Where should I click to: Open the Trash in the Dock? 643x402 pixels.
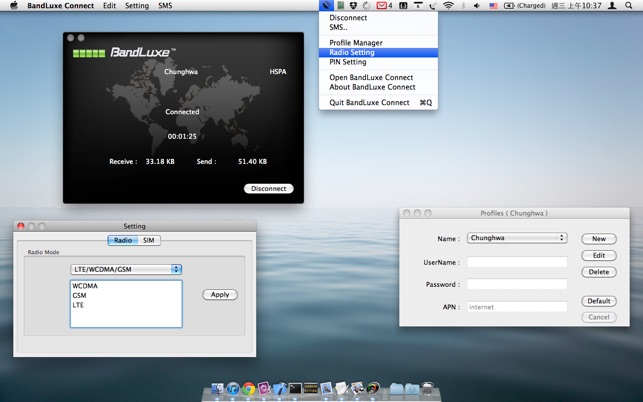[427, 388]
